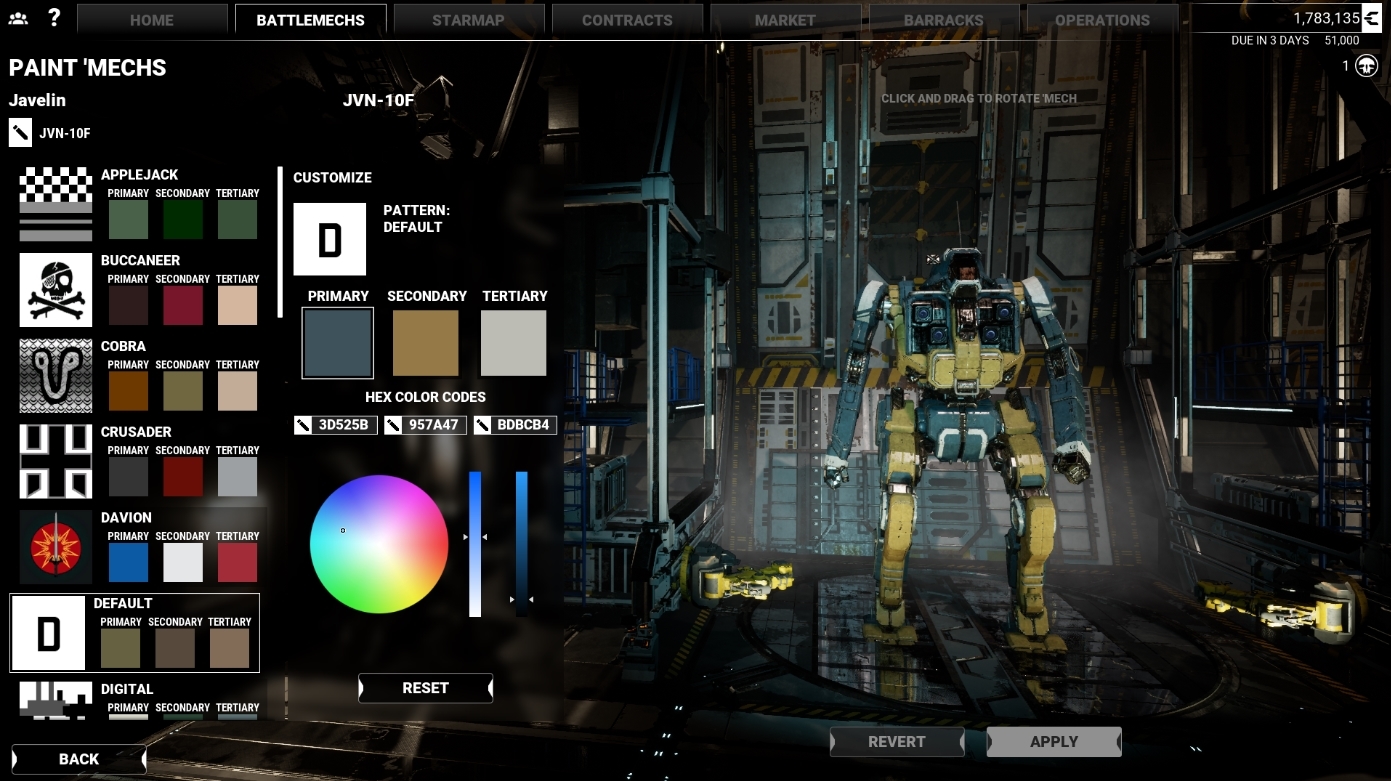
Task: Click the pencil icon next to 3D525B
Action: click(x=303, y=425)
